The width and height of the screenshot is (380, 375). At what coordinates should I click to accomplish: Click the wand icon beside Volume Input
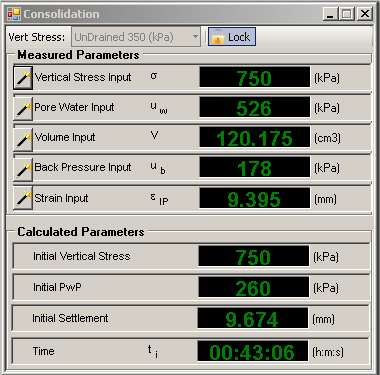23,139
